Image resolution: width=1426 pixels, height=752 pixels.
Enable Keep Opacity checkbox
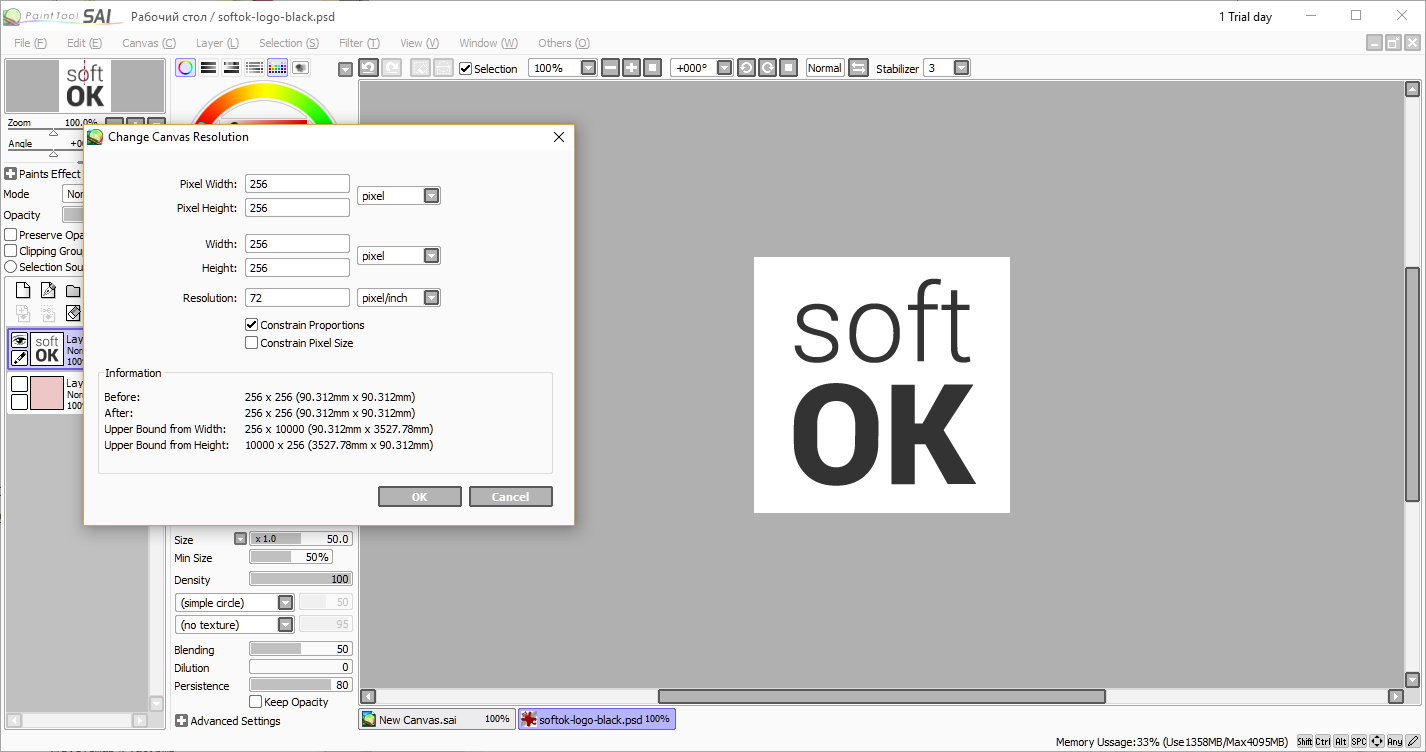click(x=256, y=702)
